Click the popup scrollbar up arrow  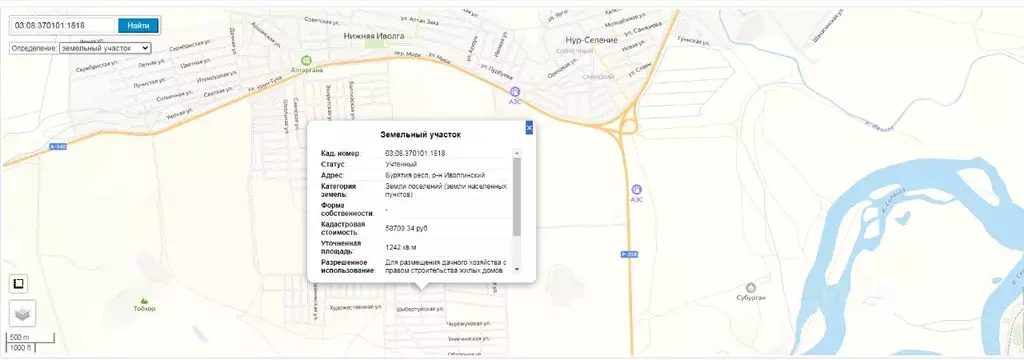tap(517, 153)
